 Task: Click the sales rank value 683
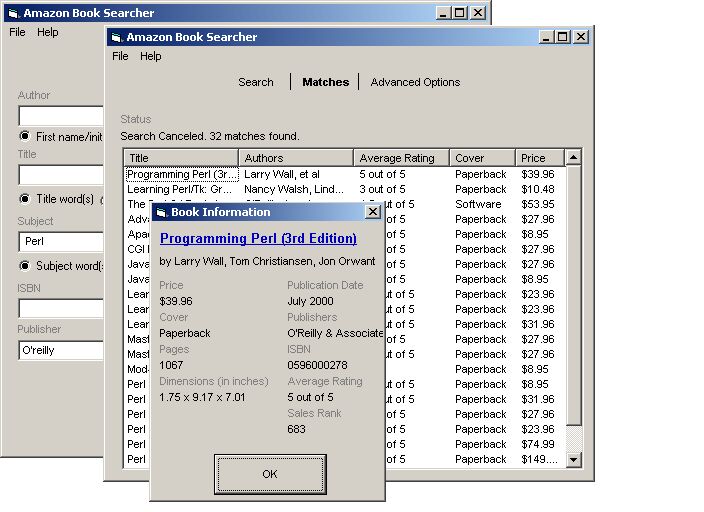[x=296, y=429]
